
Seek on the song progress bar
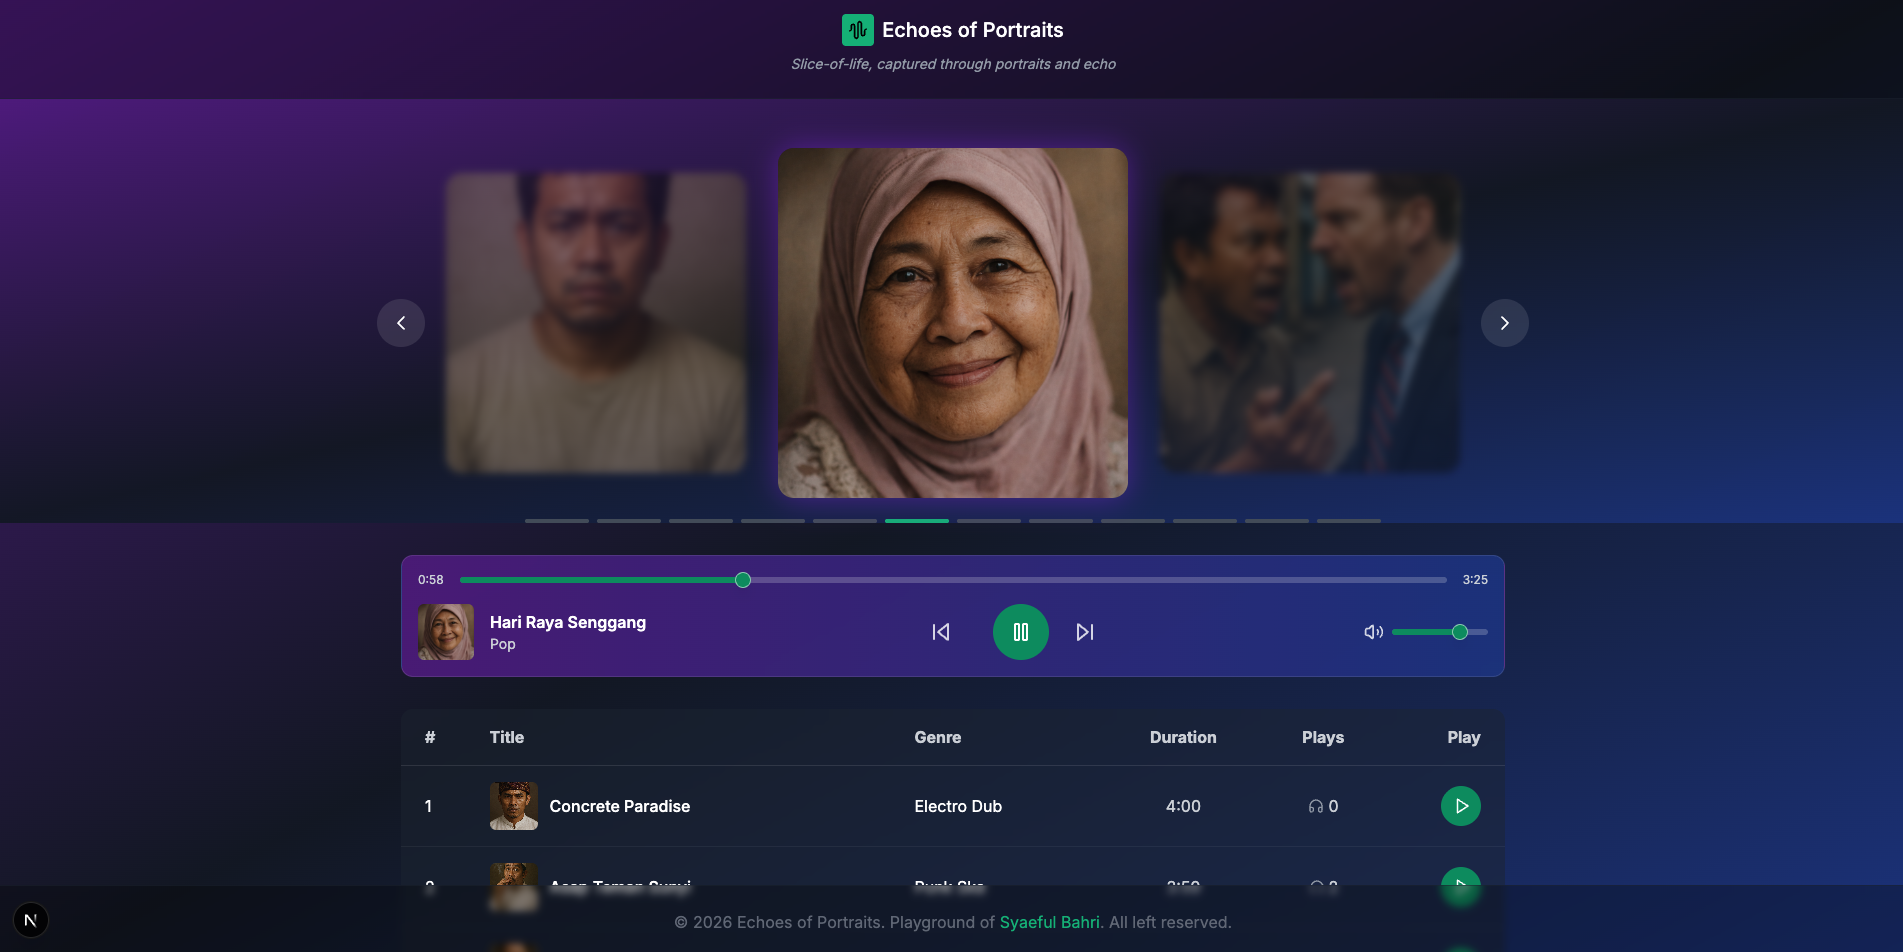point(952,580)
